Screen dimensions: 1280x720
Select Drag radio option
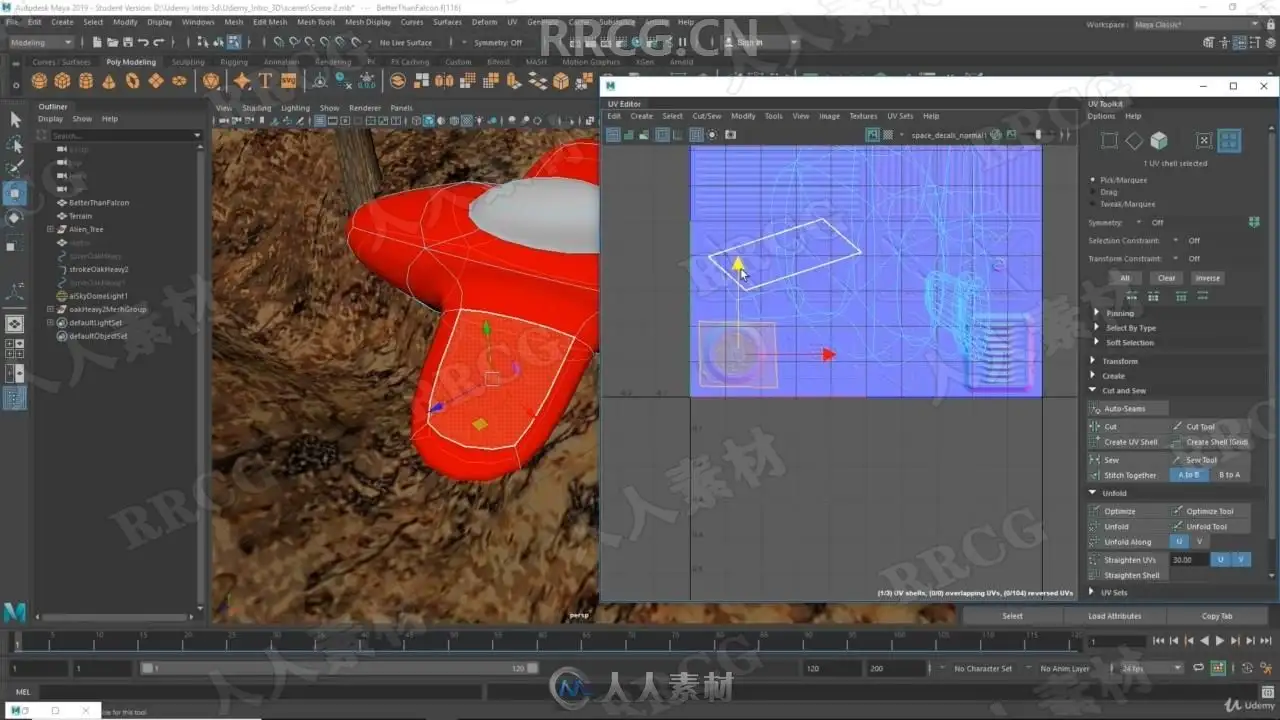(x=1092, y=192)
